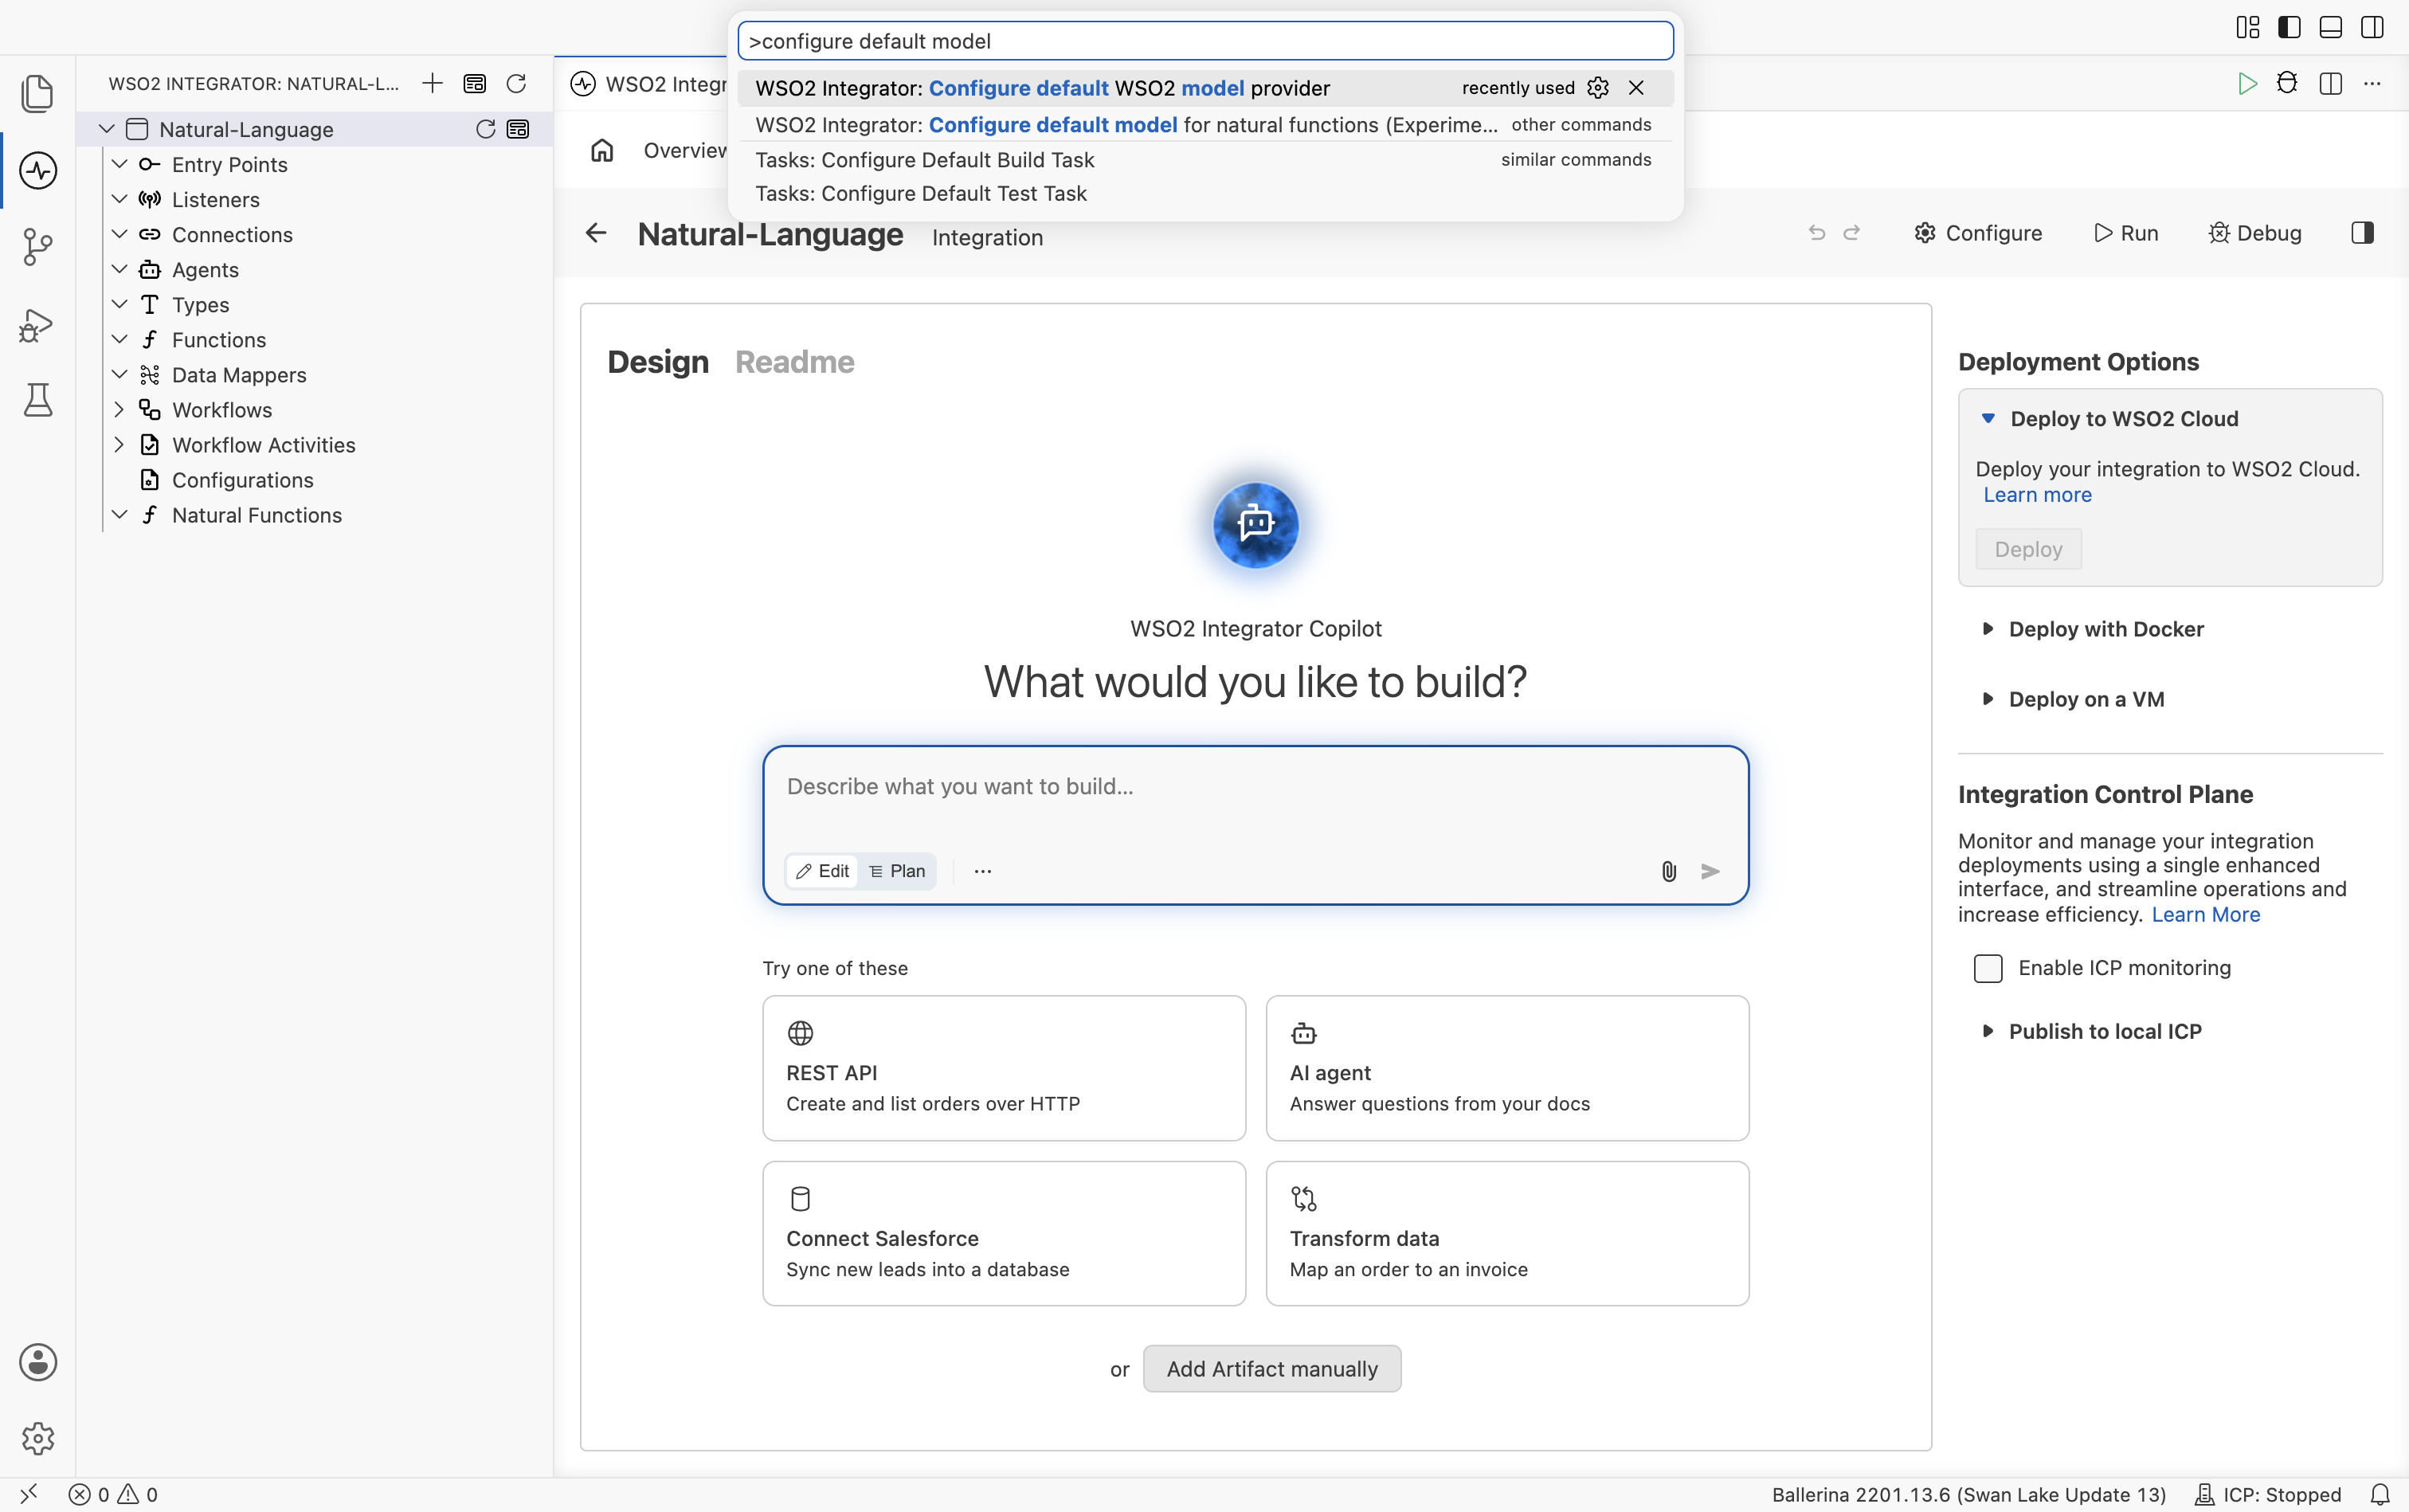
Task: Click the Configure button in integration header
Action: coord(1978,233)
